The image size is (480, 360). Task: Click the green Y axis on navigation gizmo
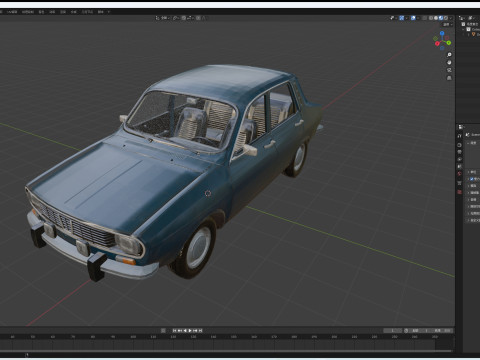coord(449,43)
